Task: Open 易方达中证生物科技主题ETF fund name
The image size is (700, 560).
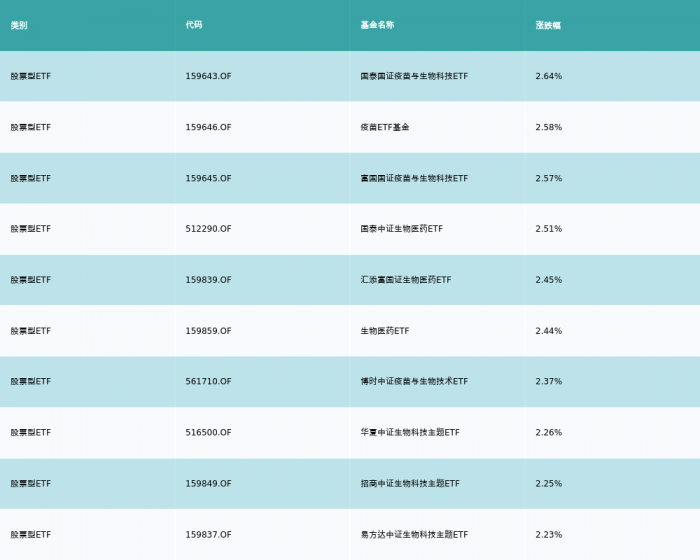Action: click(x=414, y=535)
